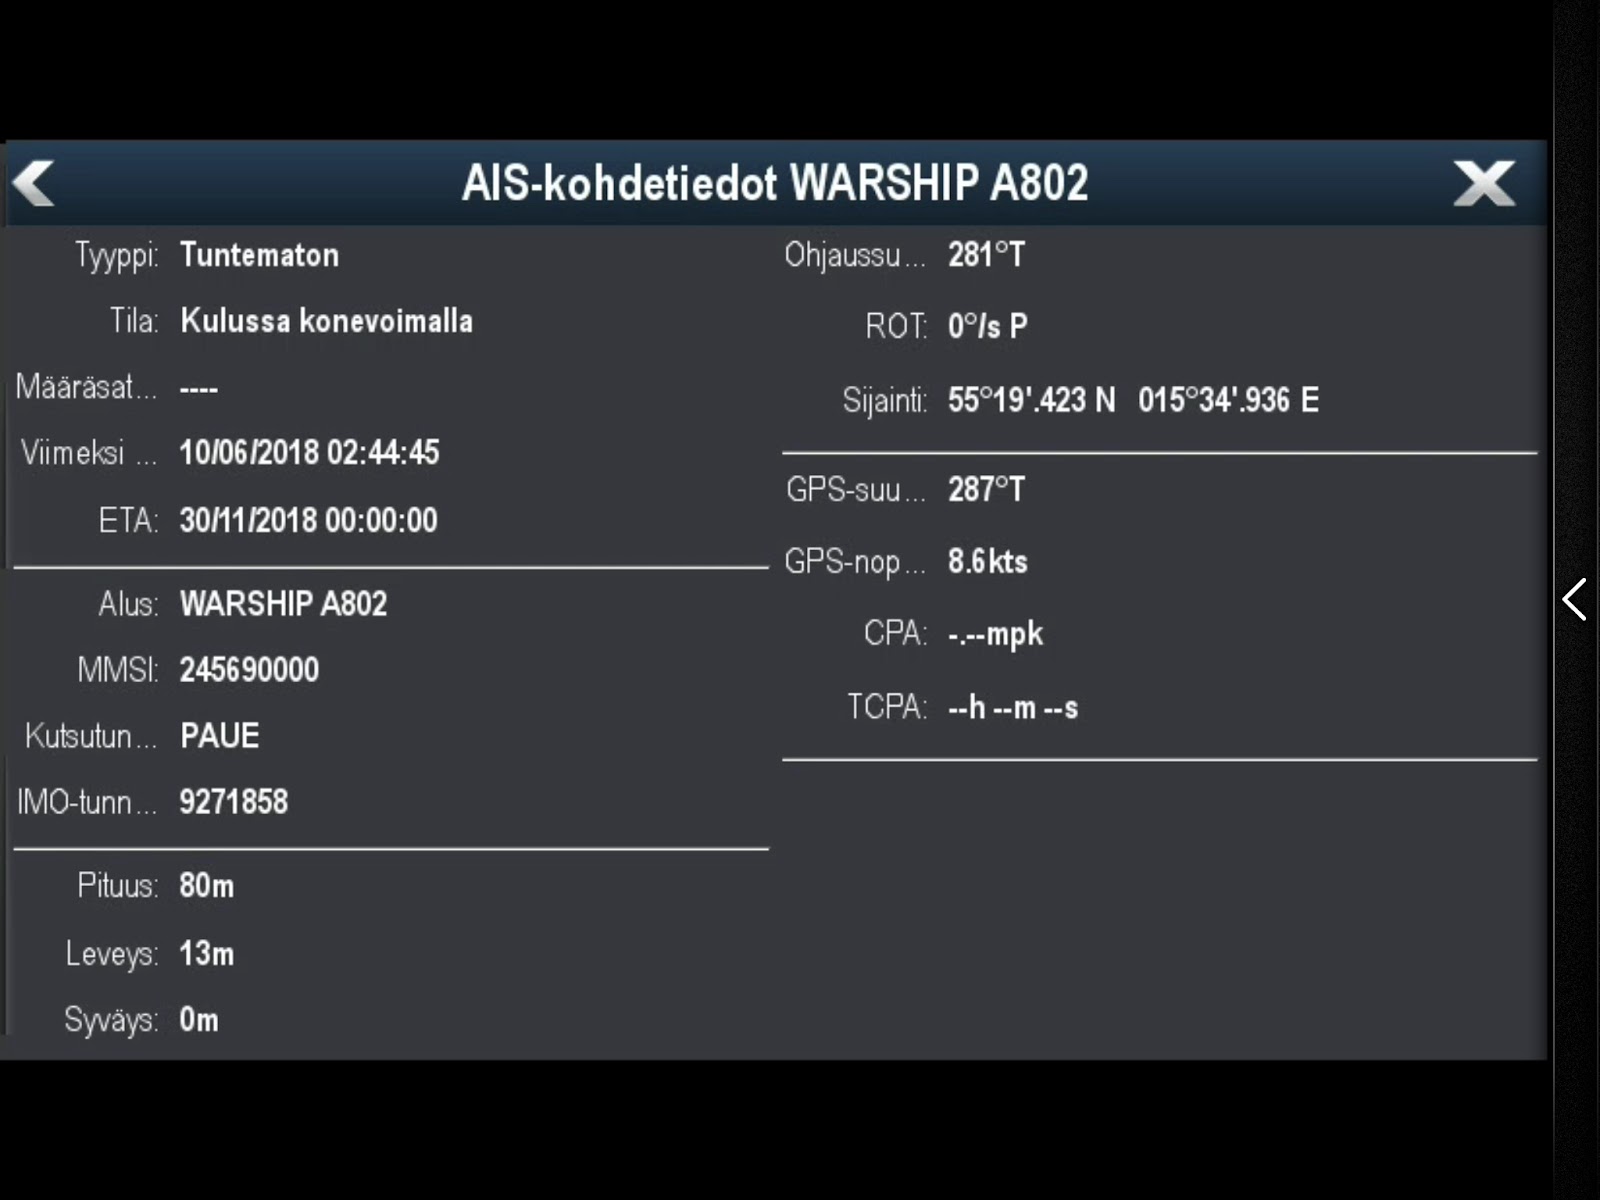Close the AIS target details dialog
The height and width of the screenshot is (1200, 1600).
click(1484, 184)
